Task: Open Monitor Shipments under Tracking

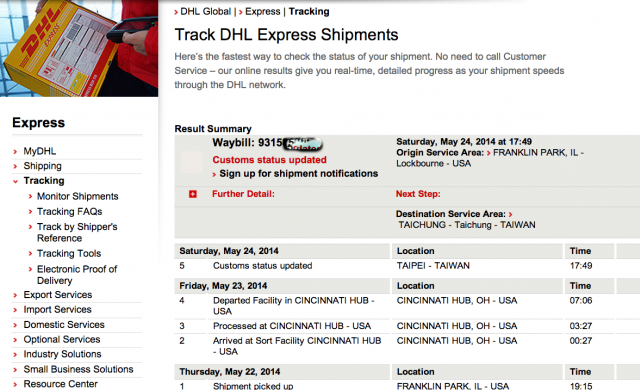Action: click(x=78, y=196)
